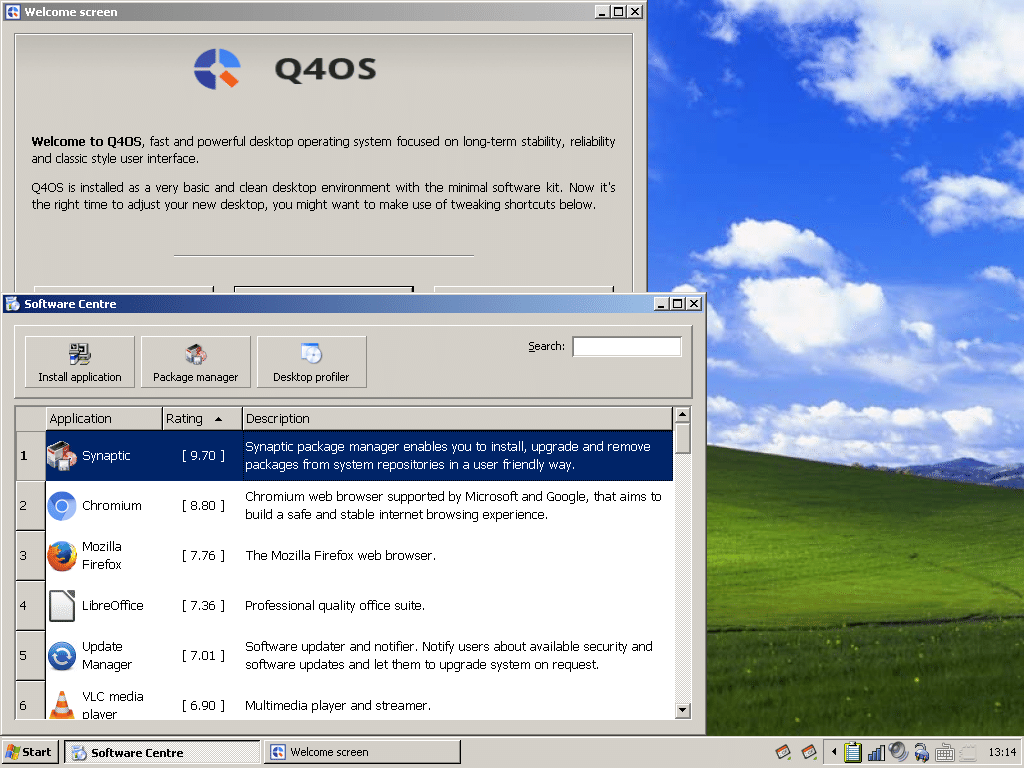Screen dimensions: 1024x768
Task: Open the clipboard tray icon
Action: (x=852, y=752)
